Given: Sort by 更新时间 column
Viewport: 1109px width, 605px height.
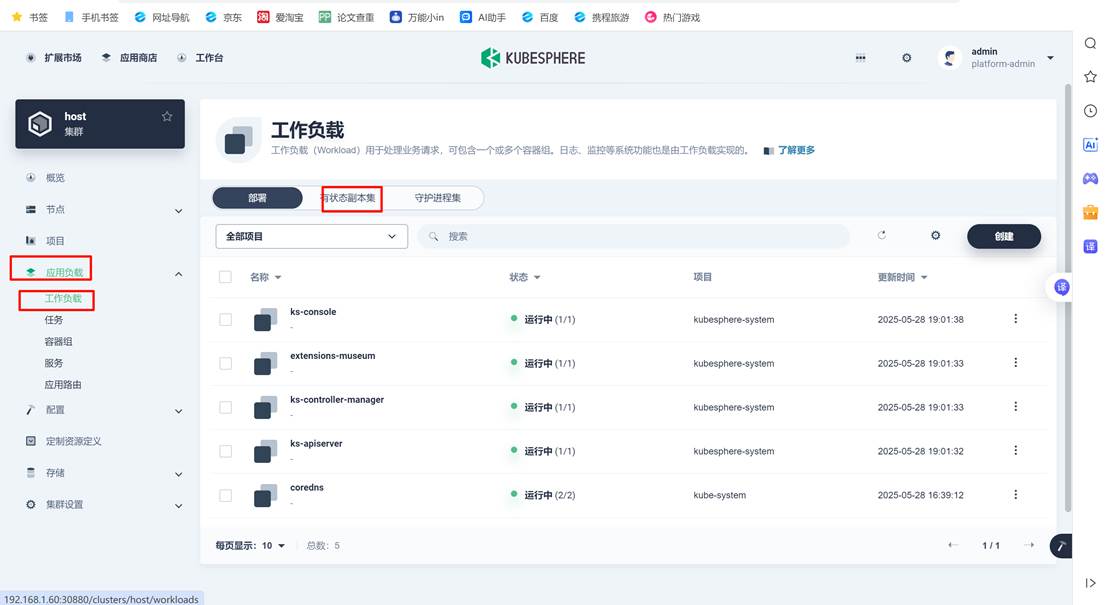Looking at the screenshot, I should (902, 277).
